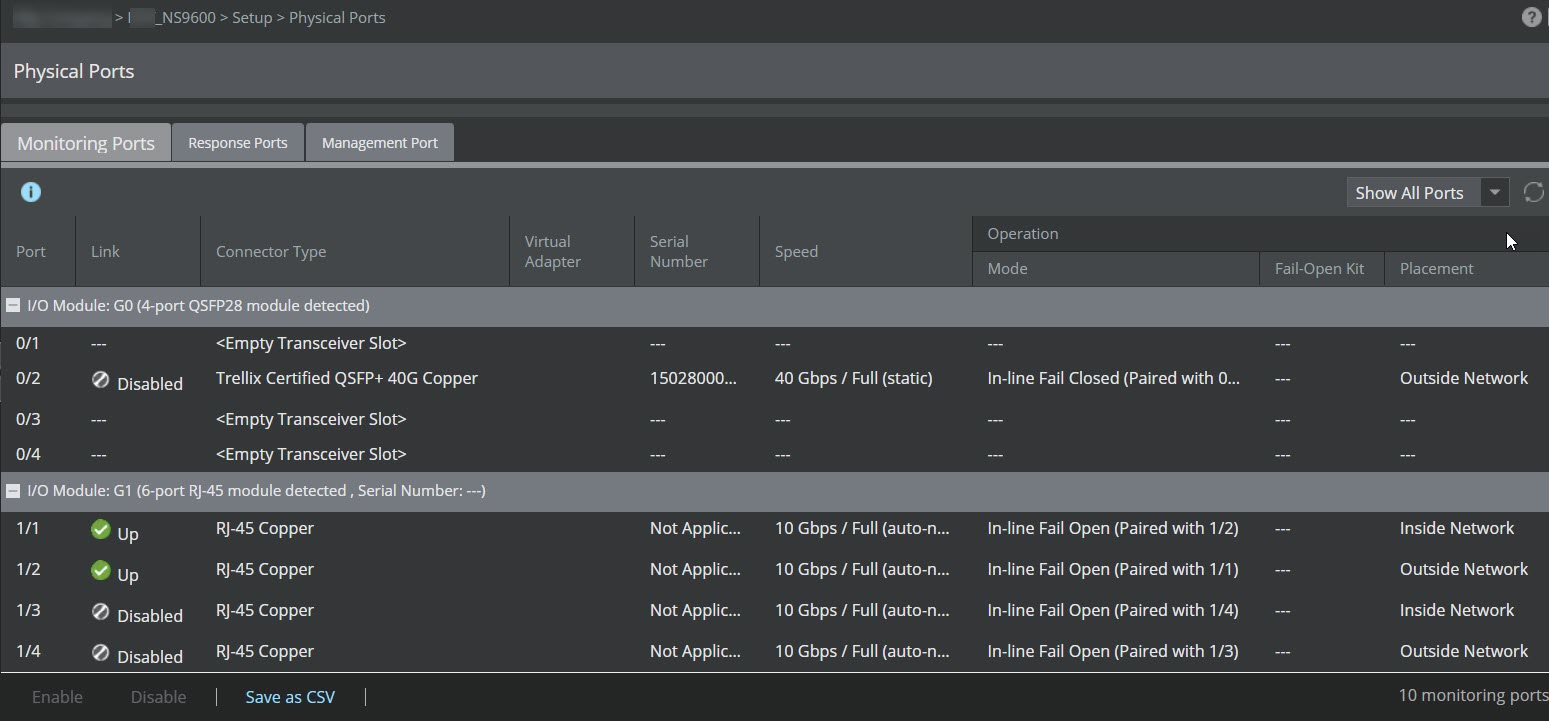Click Save as CSV link
The image size is (1549, 721).
pos(290,697)
